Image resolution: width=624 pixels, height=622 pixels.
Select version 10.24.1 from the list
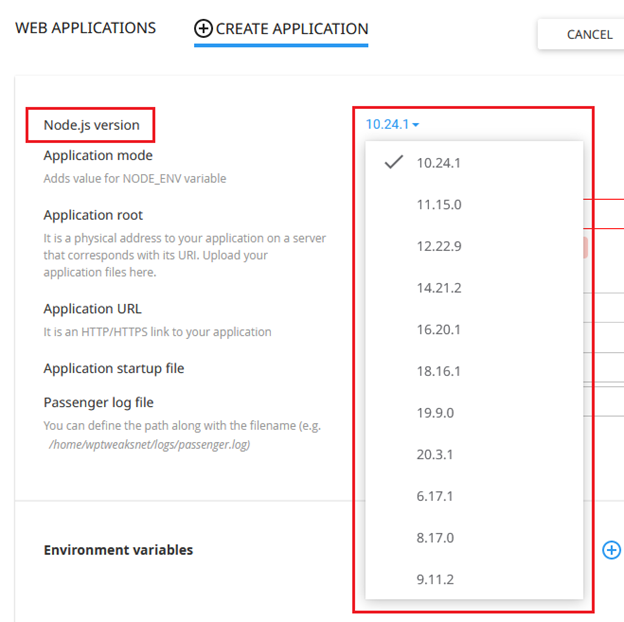pos(474,163)
